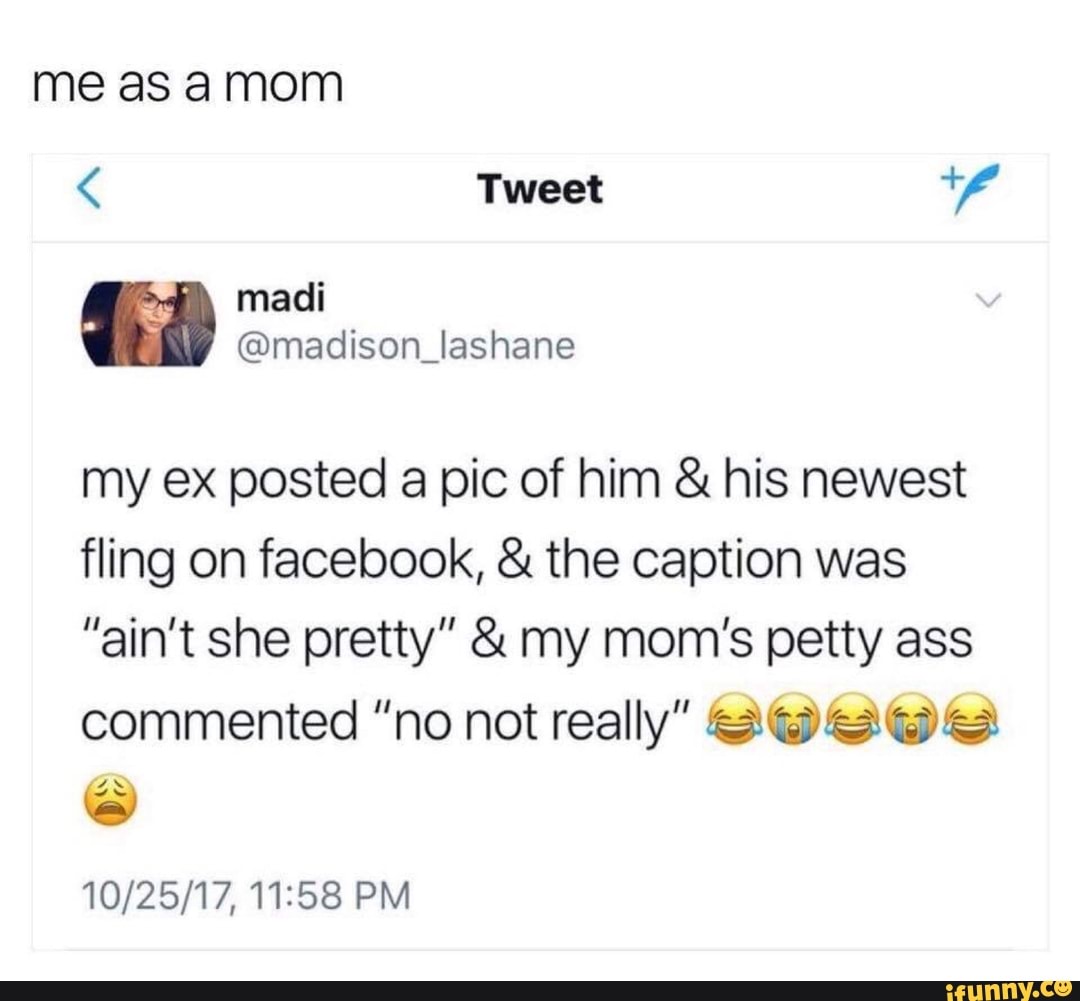Go back using the blue left arrow
This screenshot has height=1001, width=1080.
click(x=90, y=187)
